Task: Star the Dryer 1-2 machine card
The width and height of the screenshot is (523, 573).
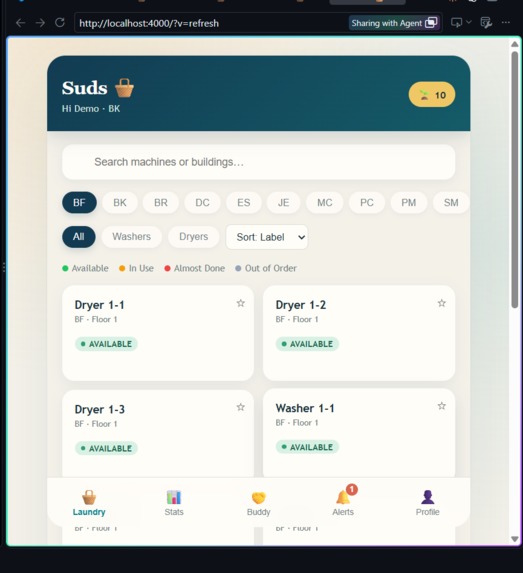Action: point(441,303)
